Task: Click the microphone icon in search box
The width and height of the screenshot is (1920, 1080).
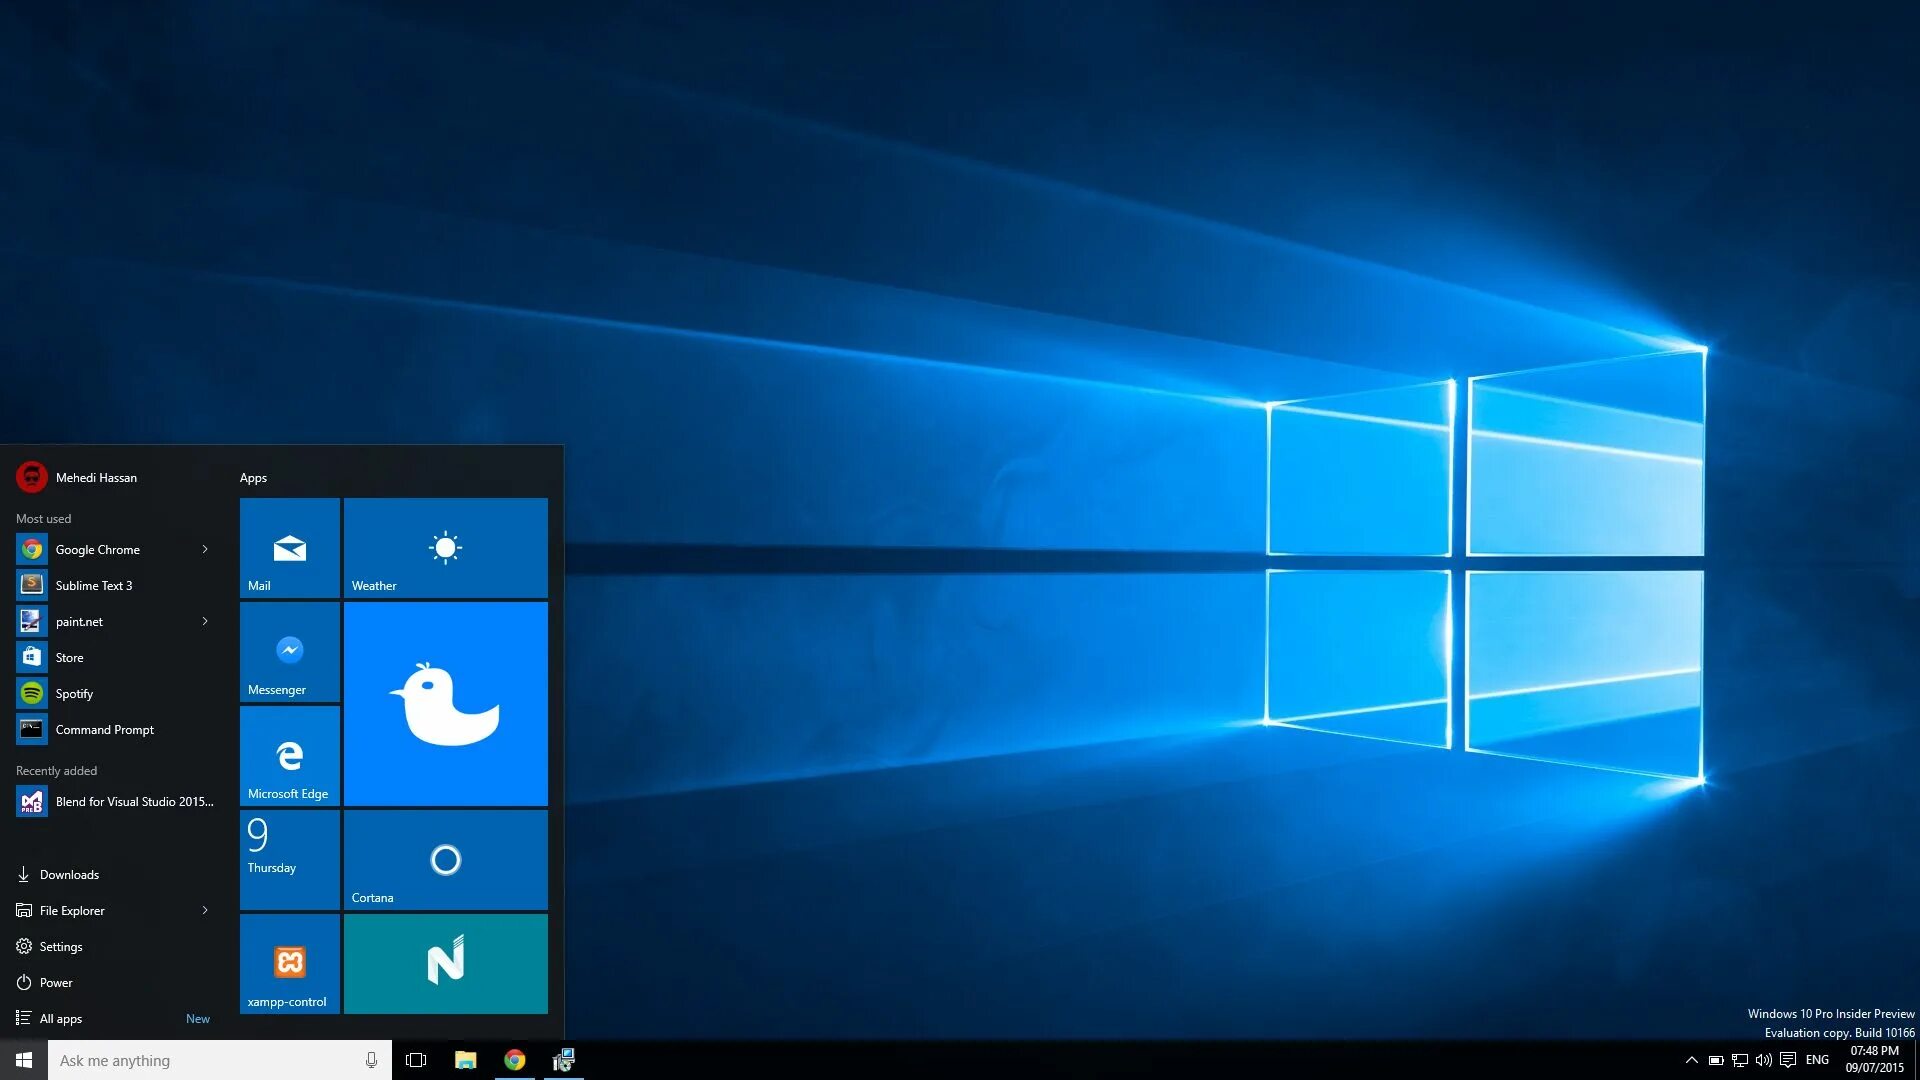Action: click(x=371, y=1060)
